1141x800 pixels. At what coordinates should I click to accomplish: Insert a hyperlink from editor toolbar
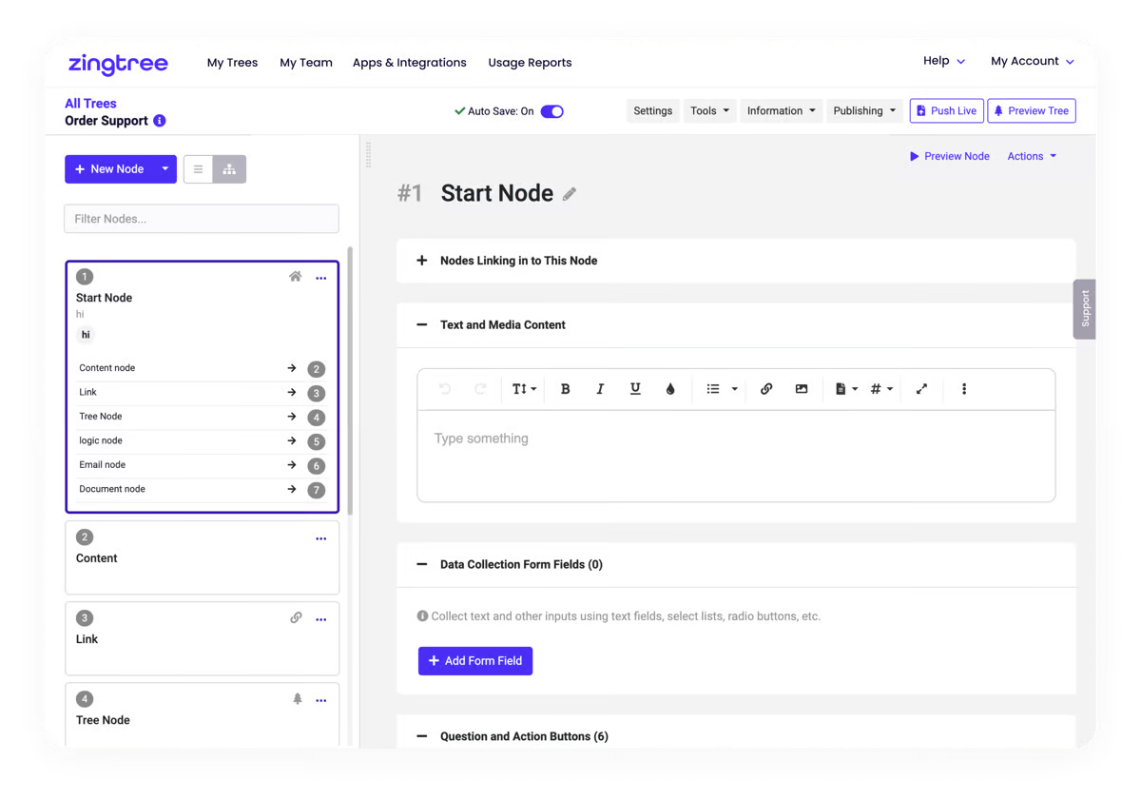766,389
